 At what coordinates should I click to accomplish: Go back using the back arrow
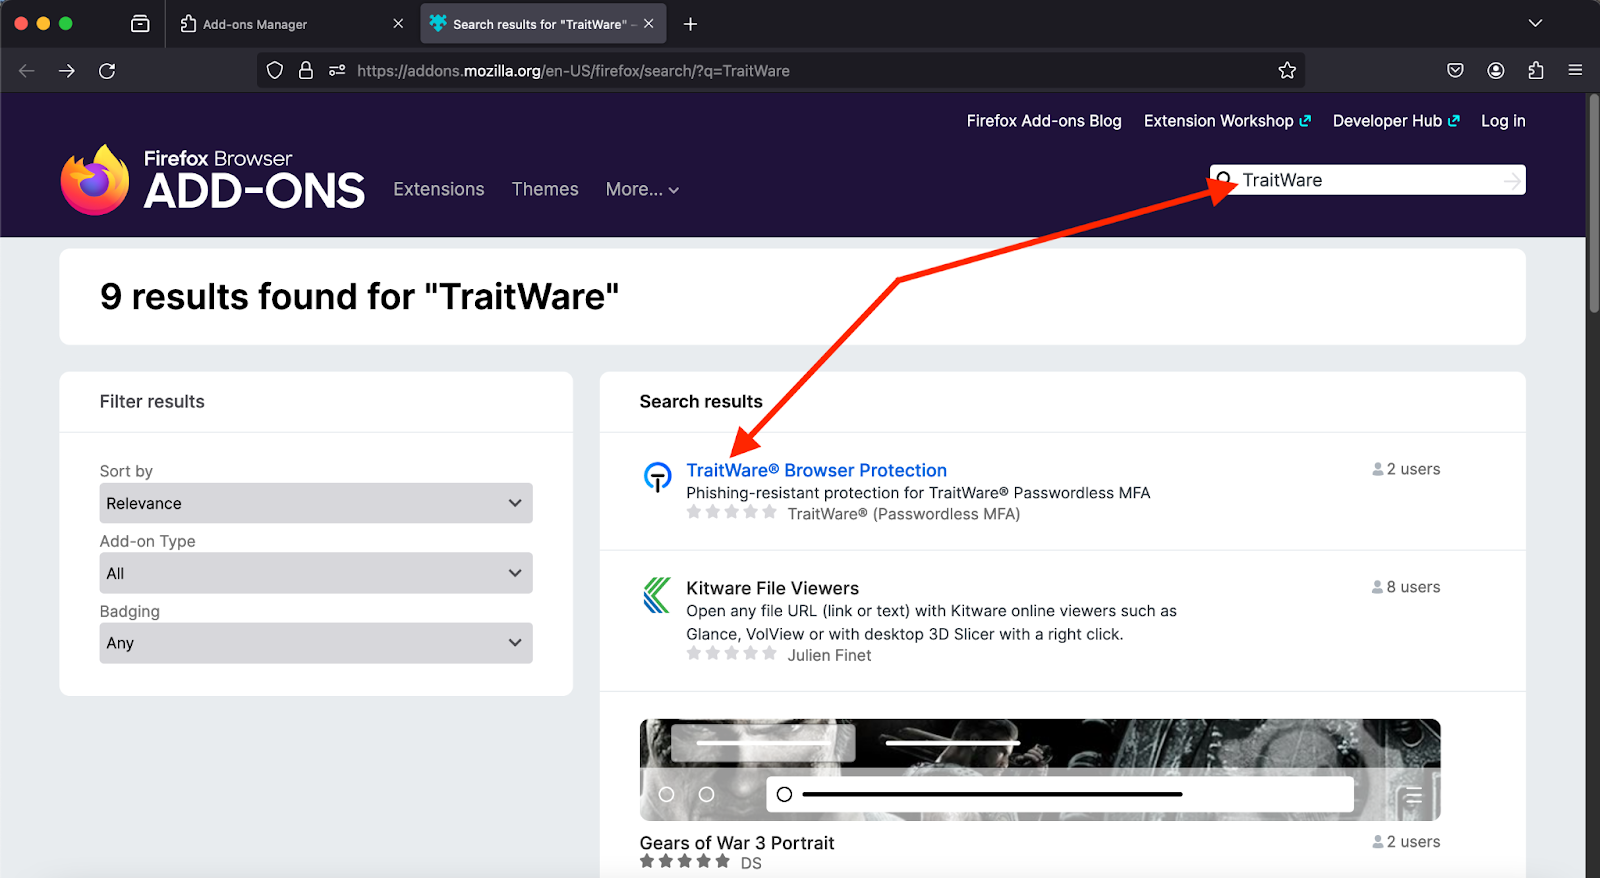[27, 71]
